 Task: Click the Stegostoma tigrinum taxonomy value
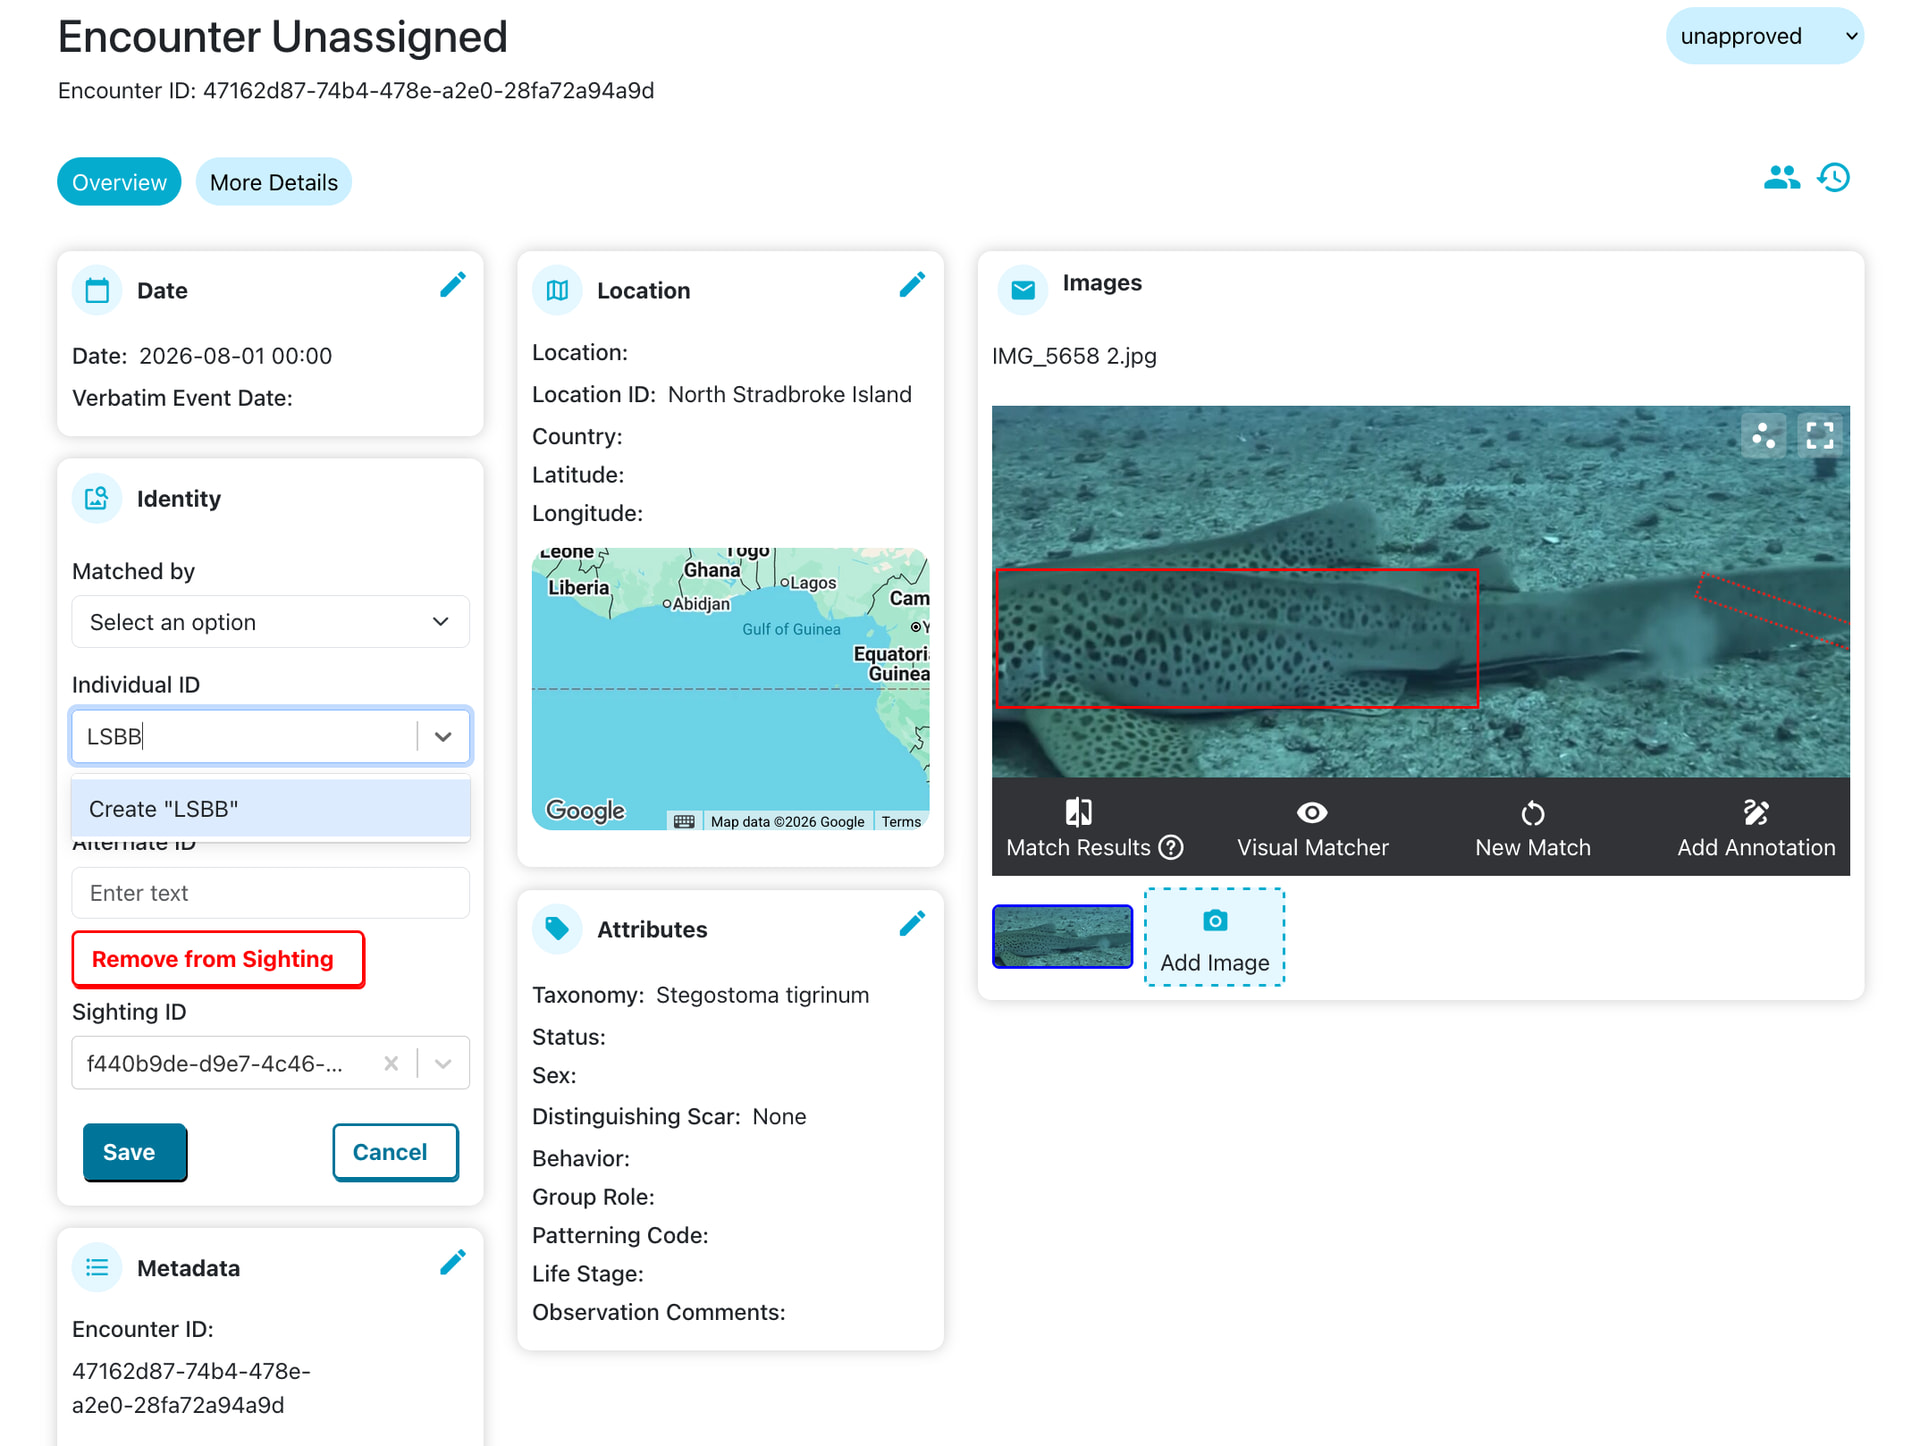coord(762,995)
